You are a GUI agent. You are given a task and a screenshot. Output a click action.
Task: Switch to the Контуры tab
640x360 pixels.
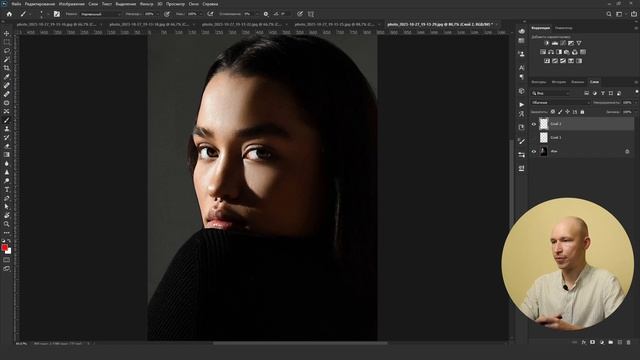539,82
